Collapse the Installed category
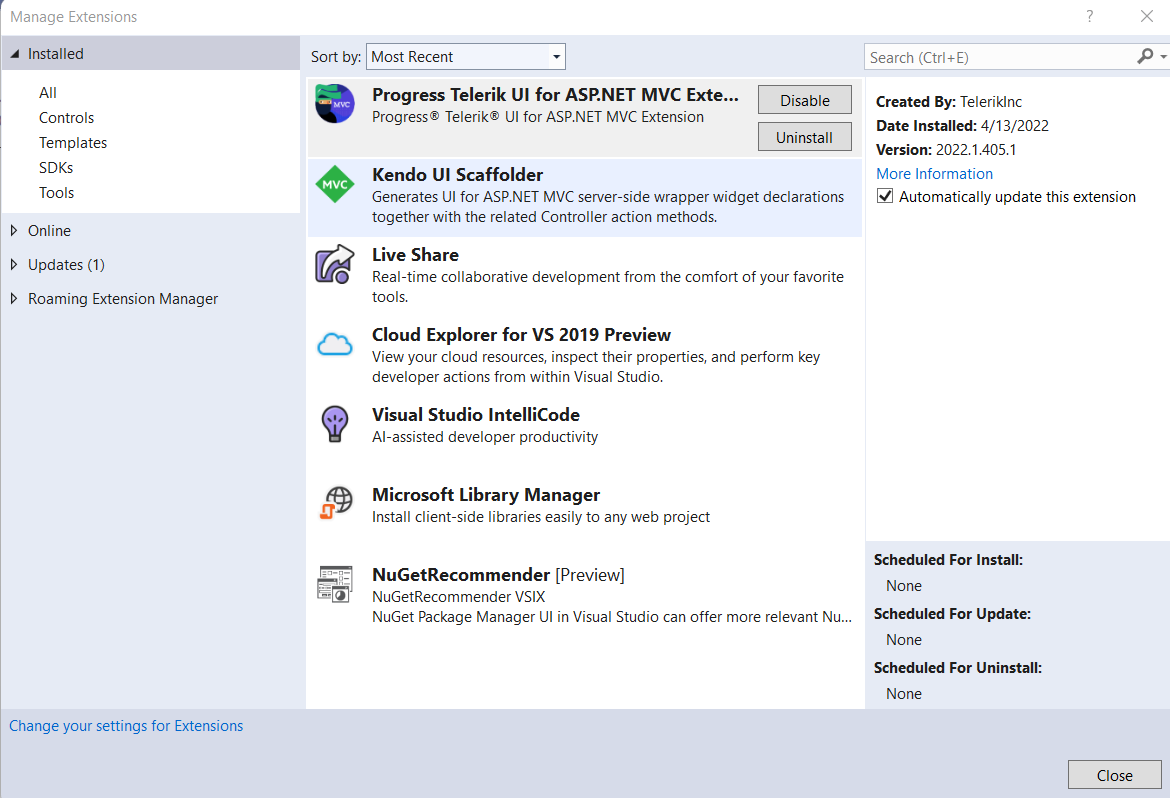The image size is (1170, 798). coord(14,54)
